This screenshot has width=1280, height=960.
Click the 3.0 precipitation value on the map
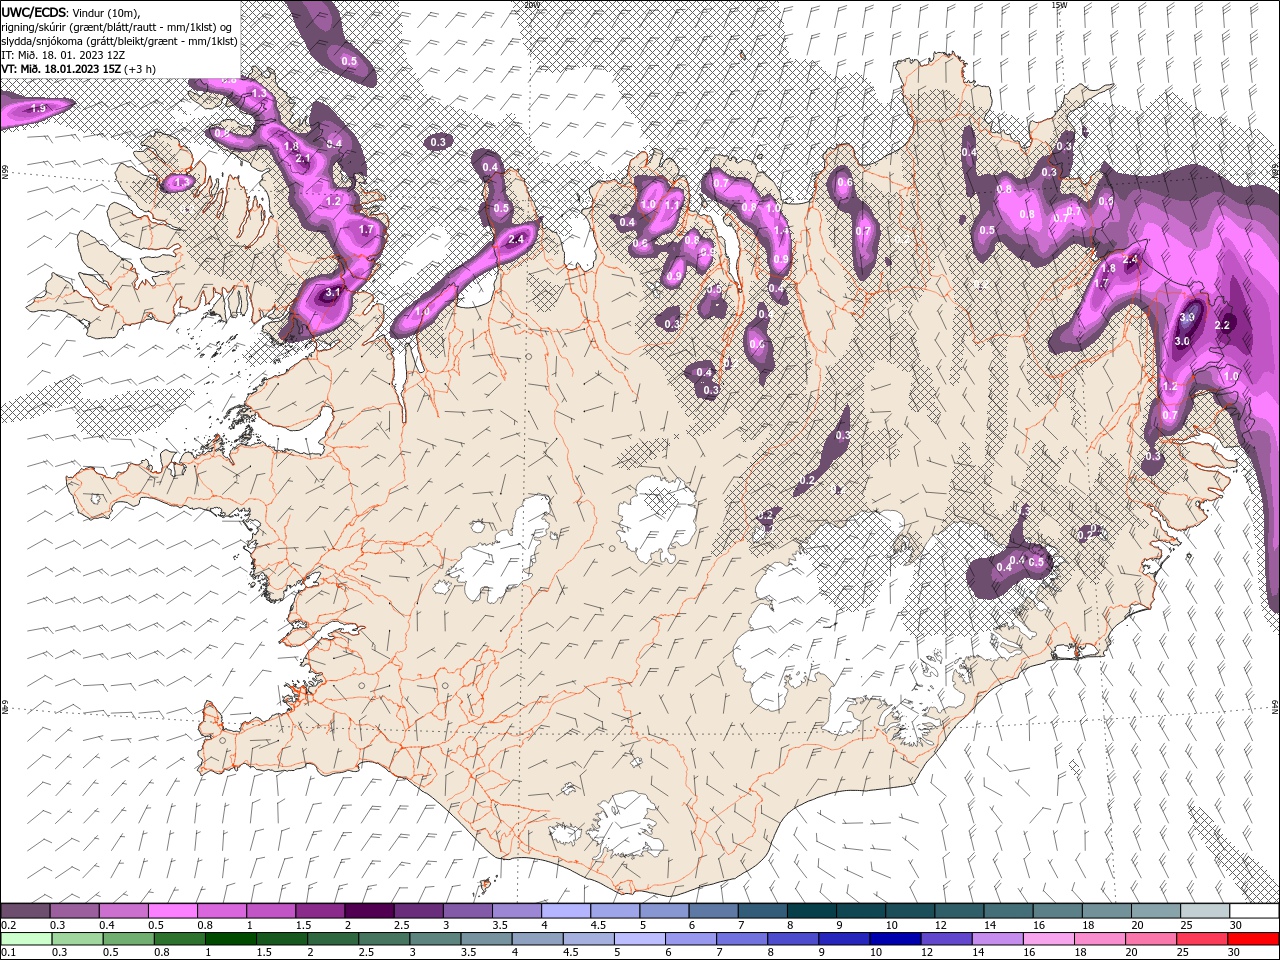1181,341
